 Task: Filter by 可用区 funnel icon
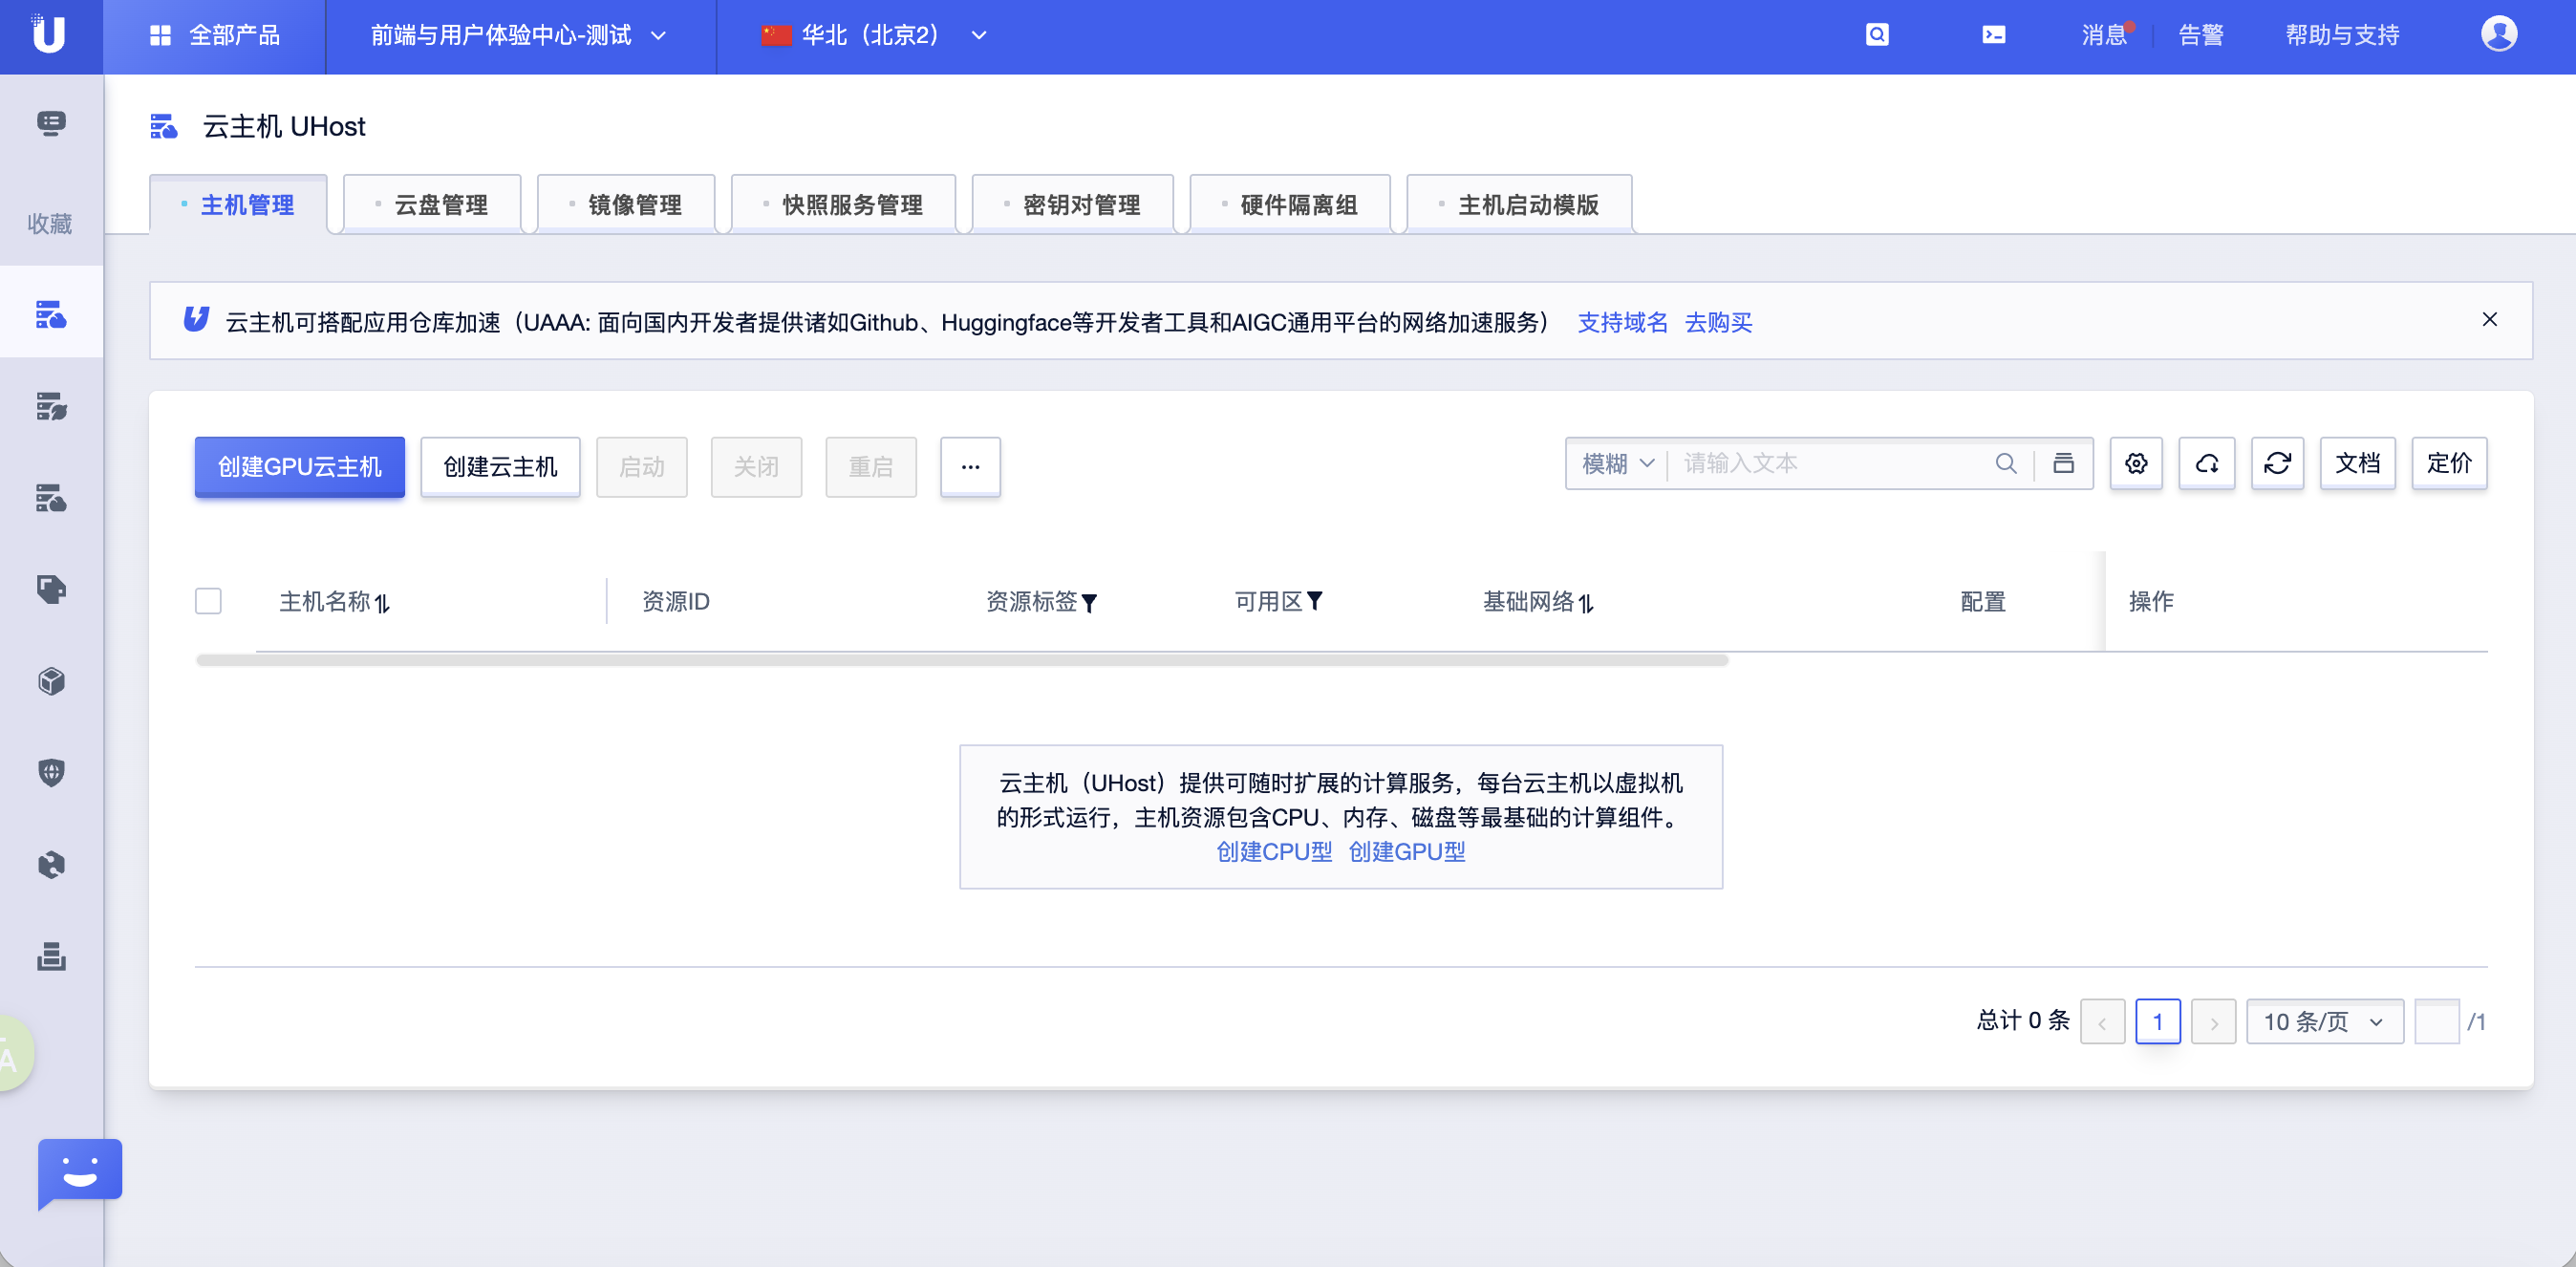point(1314,601)
